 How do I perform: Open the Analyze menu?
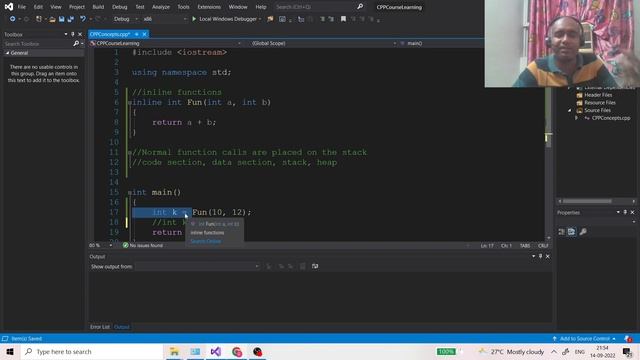(x=161, y=7)
